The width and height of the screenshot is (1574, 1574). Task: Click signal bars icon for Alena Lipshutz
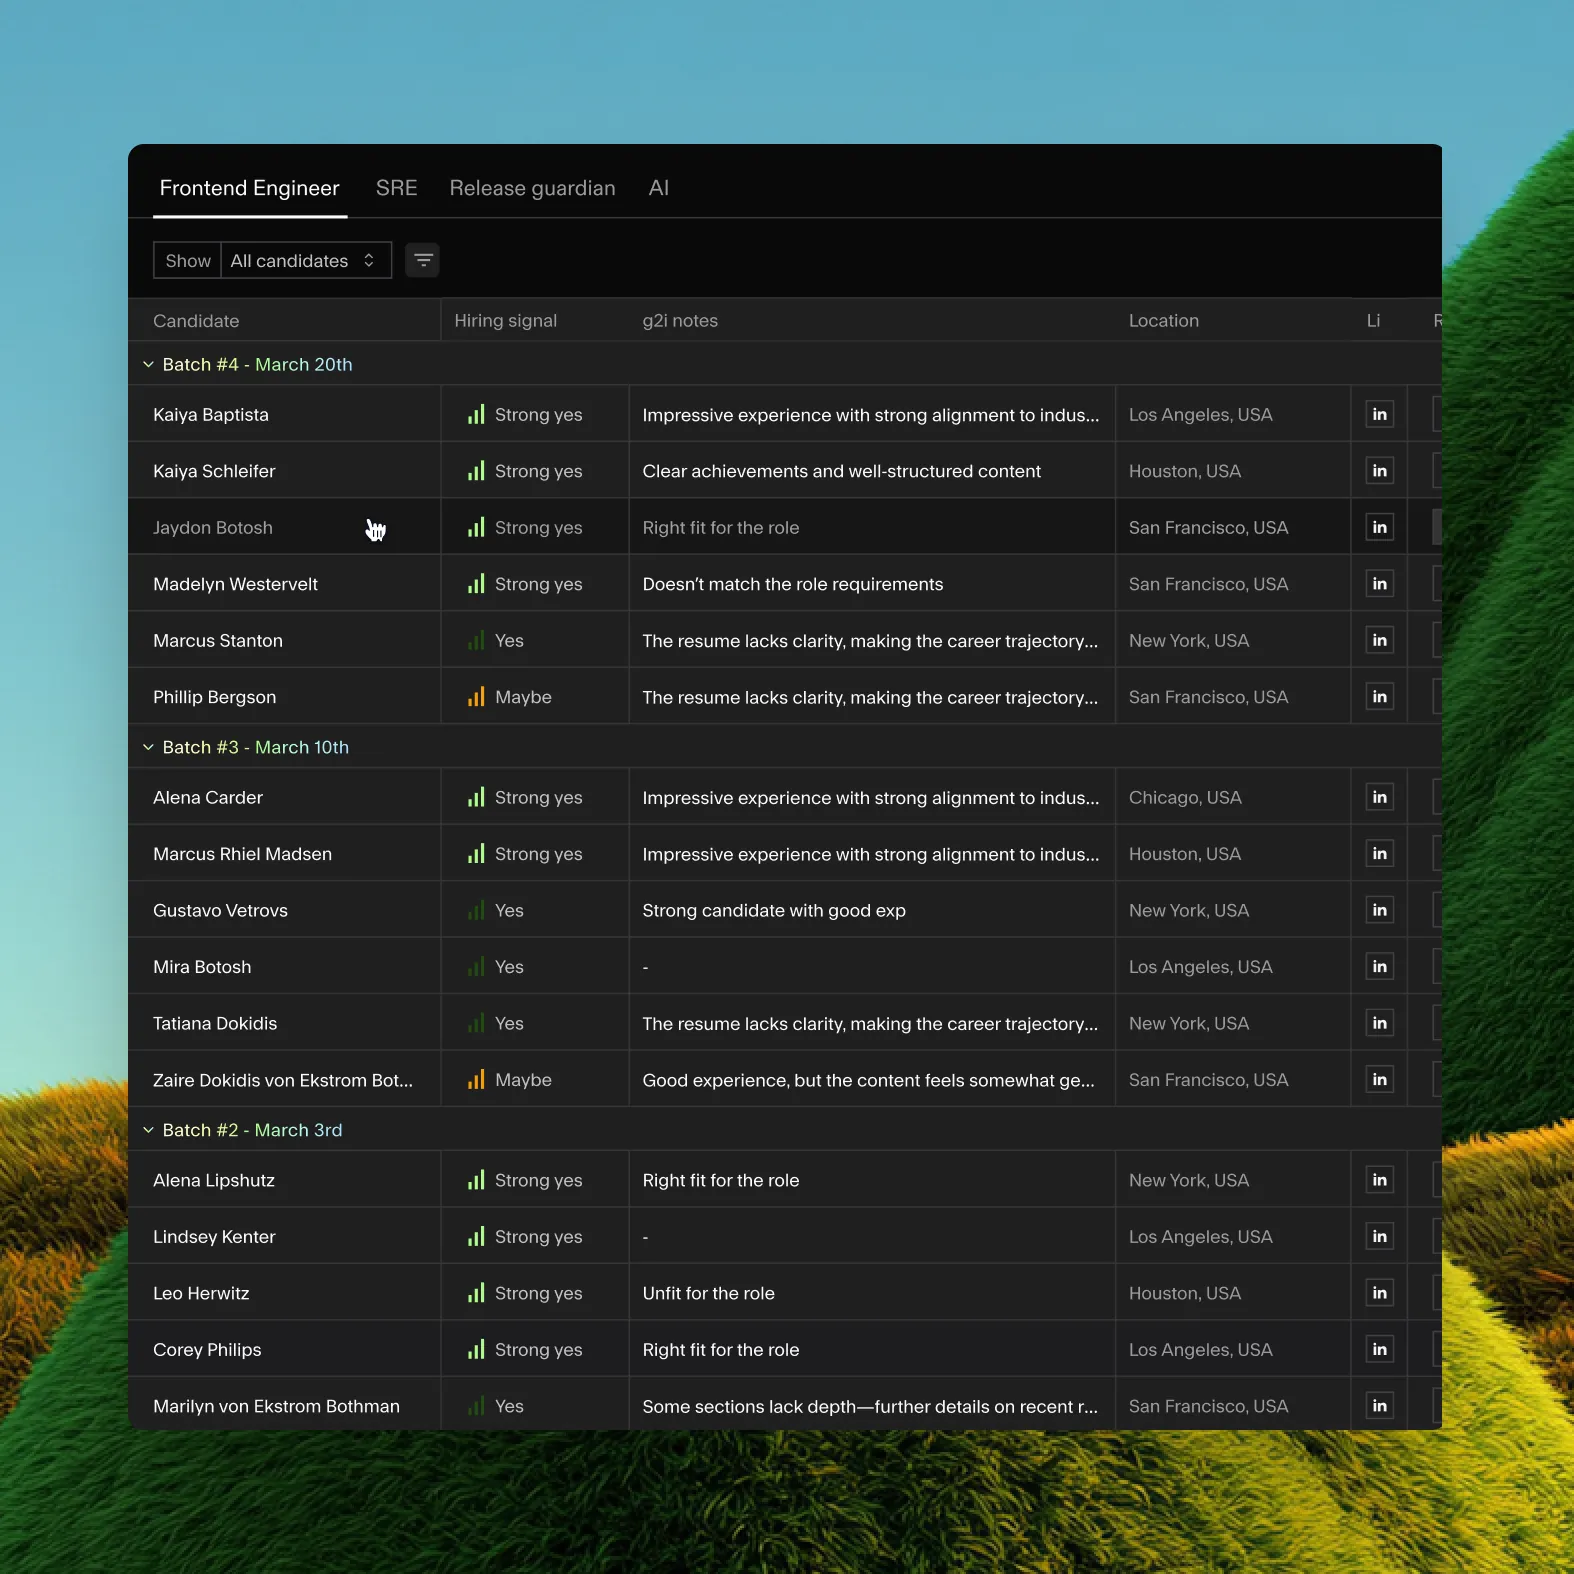pyautogui.click(x=476, y=1180)
